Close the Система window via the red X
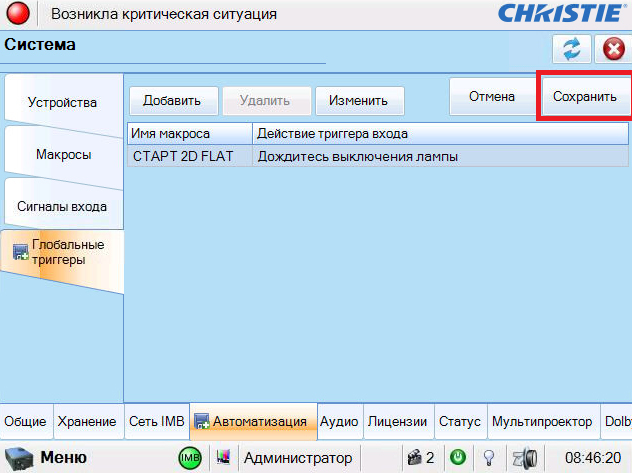 pyautogui.click(x=613, y=49)
